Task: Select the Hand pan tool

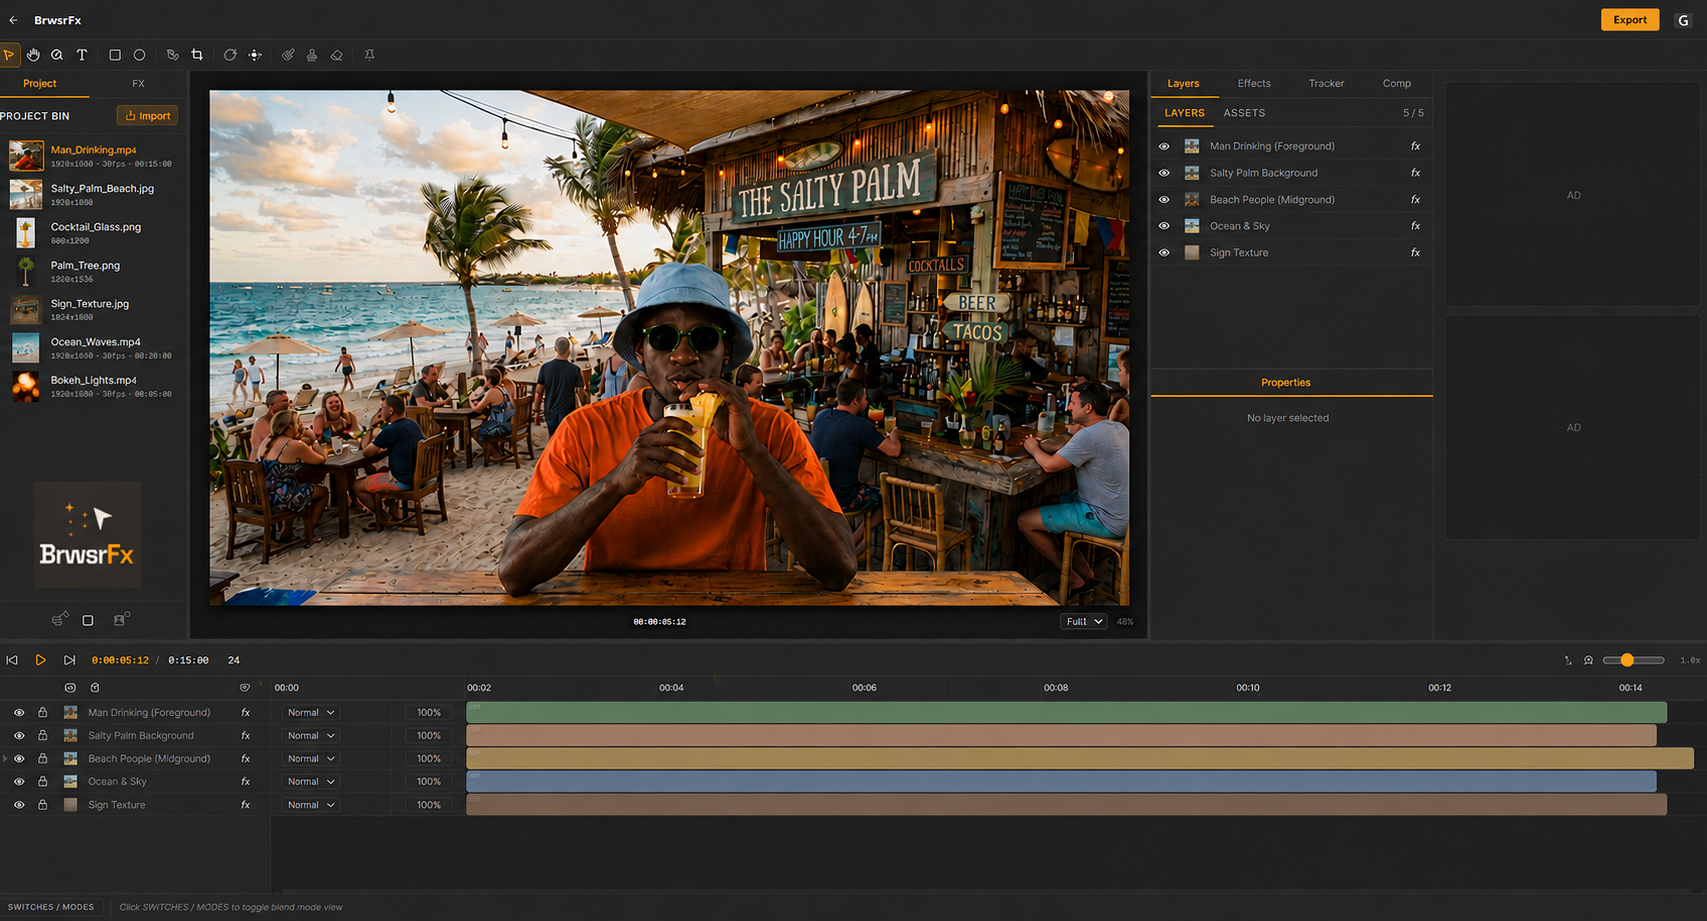Action: pos(33,55)
